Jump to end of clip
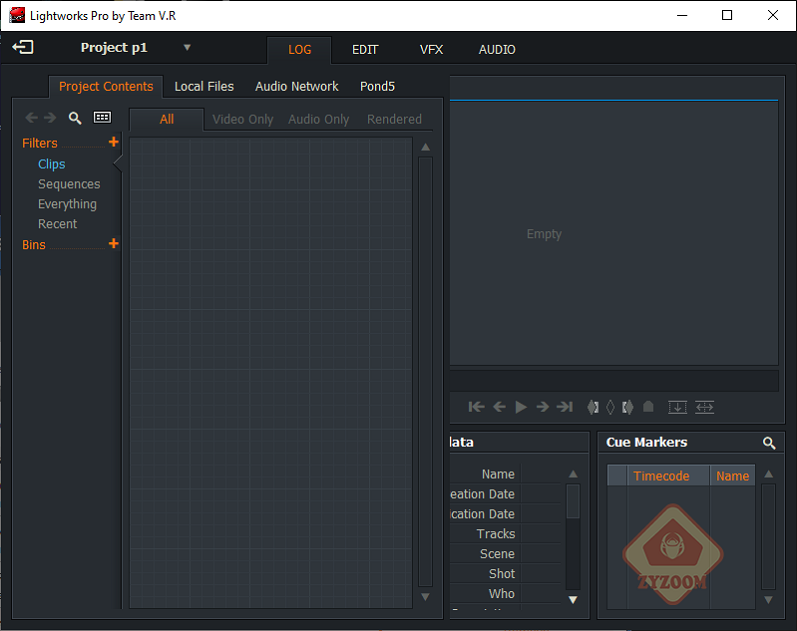 tap(565, 407)
